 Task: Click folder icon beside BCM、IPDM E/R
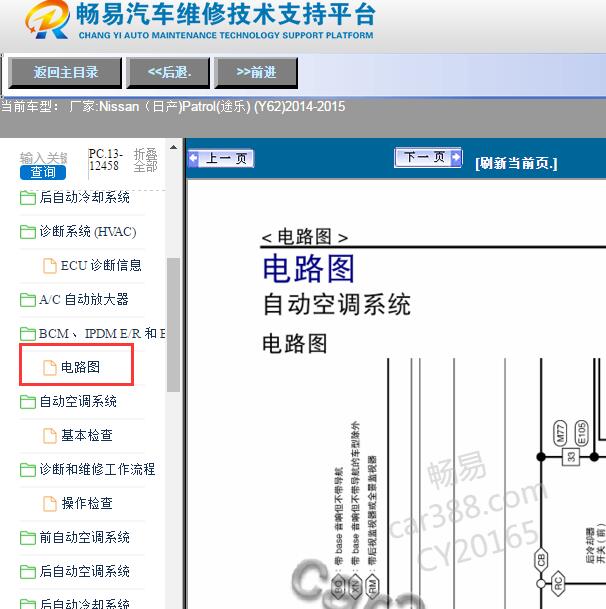[x=28, y=334]
